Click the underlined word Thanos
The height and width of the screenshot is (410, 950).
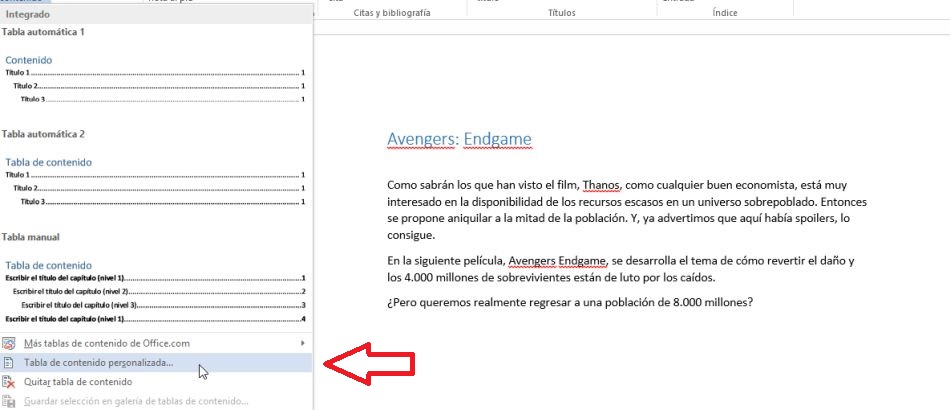pos(603,185)
